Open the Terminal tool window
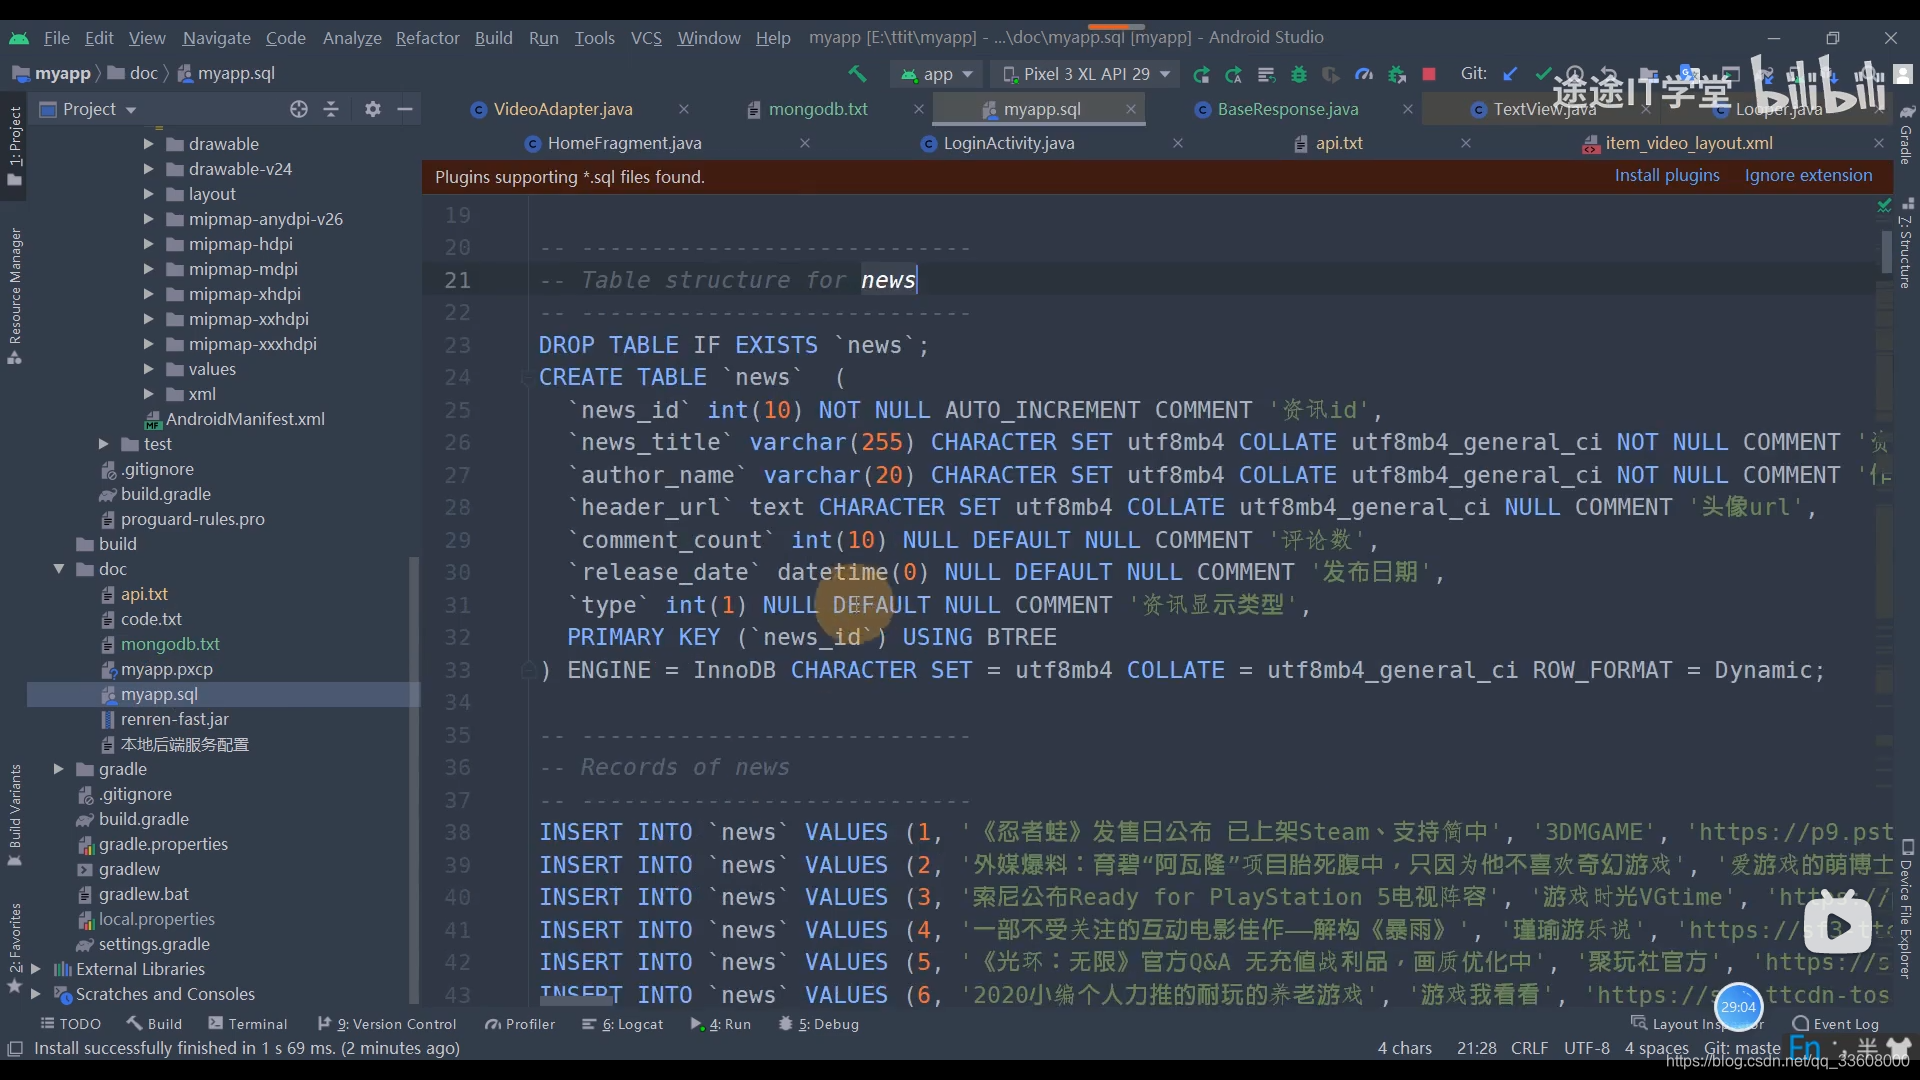 click(x=247, y=1024)
